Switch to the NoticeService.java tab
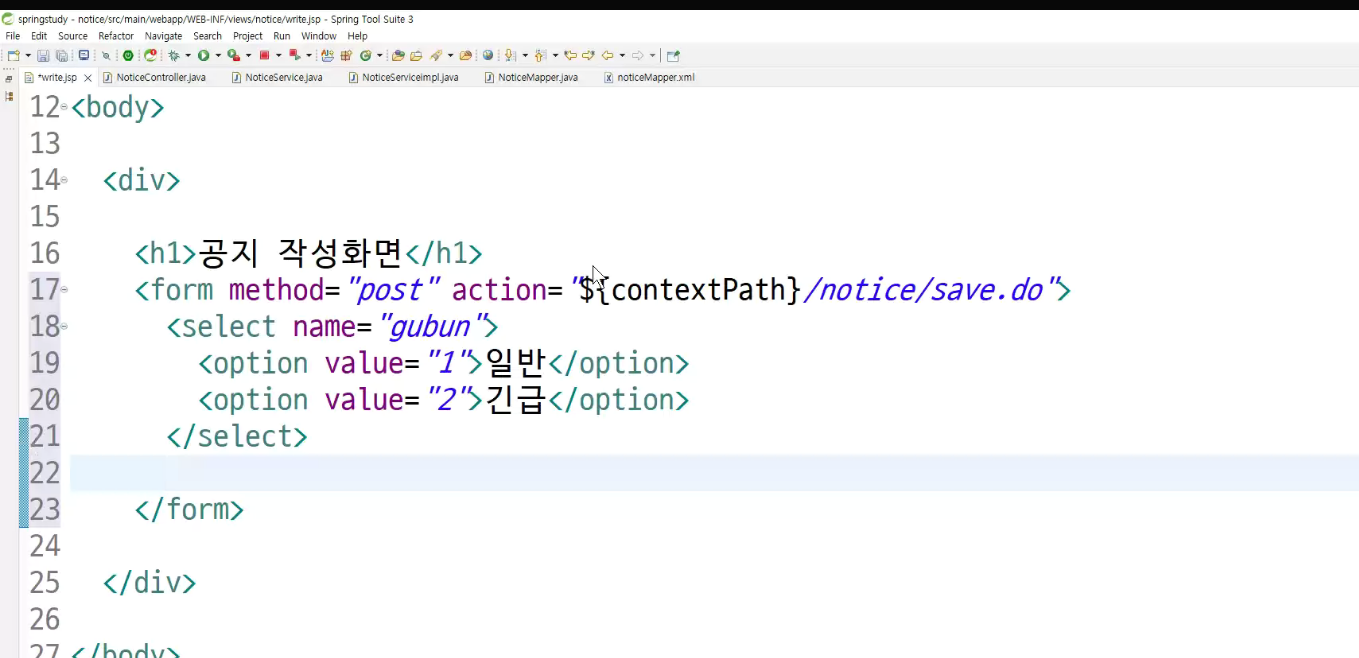Image resolution: width=1359 pixels, height=658 pixels. [277, 77]
